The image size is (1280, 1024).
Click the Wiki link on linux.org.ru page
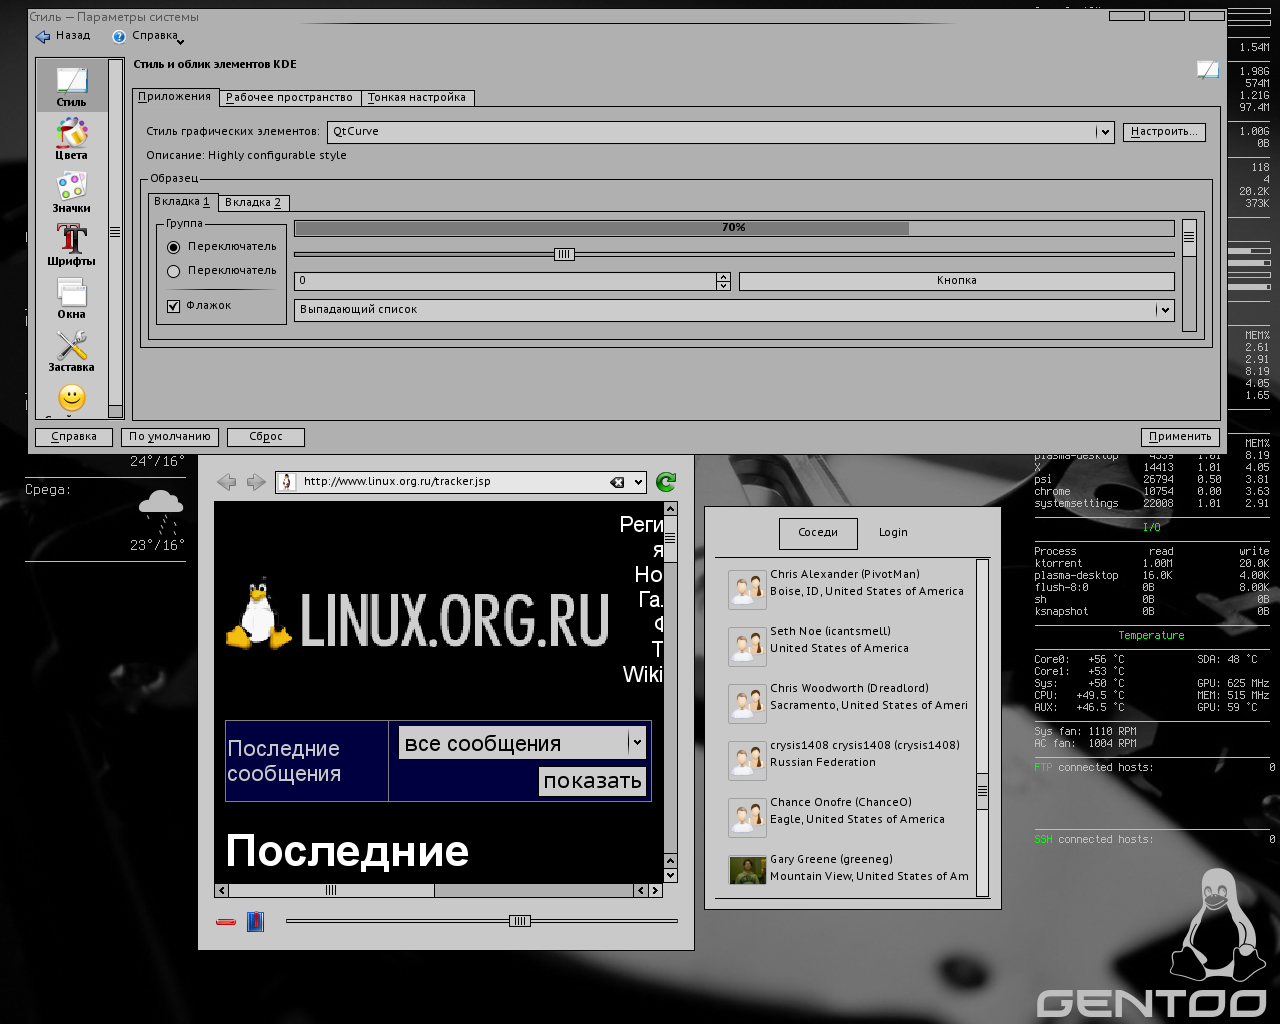pos(642,675)
